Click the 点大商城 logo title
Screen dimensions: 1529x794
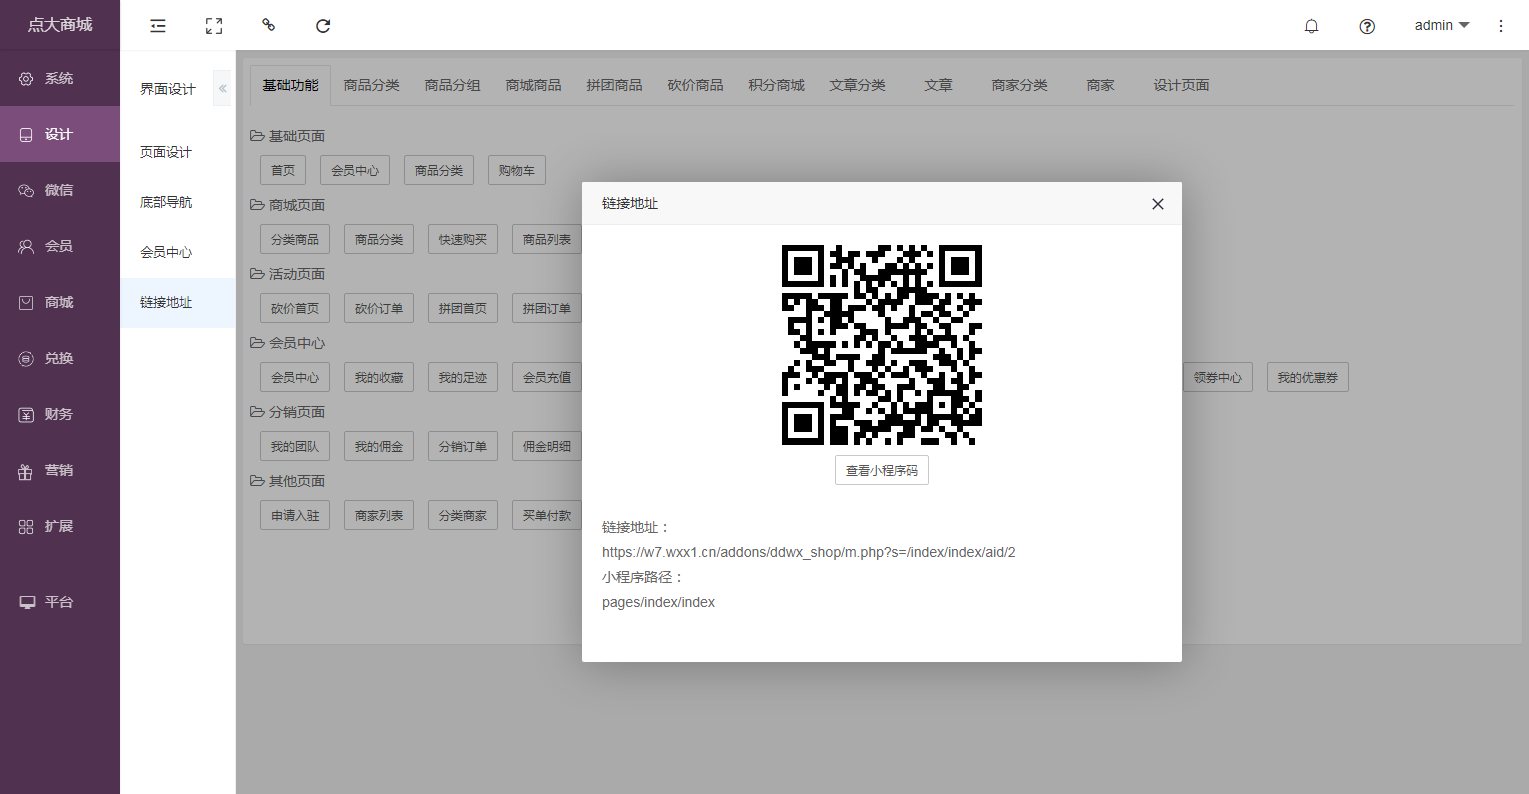(x=60, y=25)
